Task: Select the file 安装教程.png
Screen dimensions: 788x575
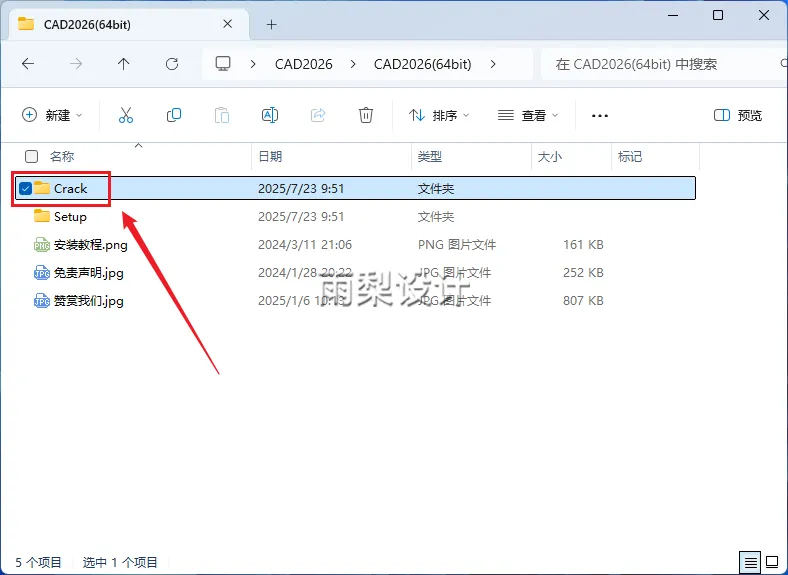Action: click(x=91, y=245)
